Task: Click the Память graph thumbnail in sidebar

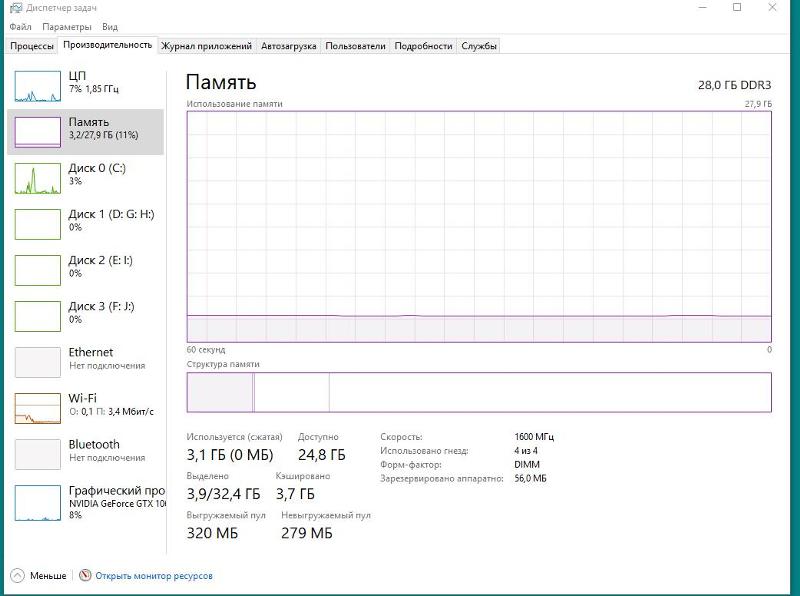Action: [38, 132]
